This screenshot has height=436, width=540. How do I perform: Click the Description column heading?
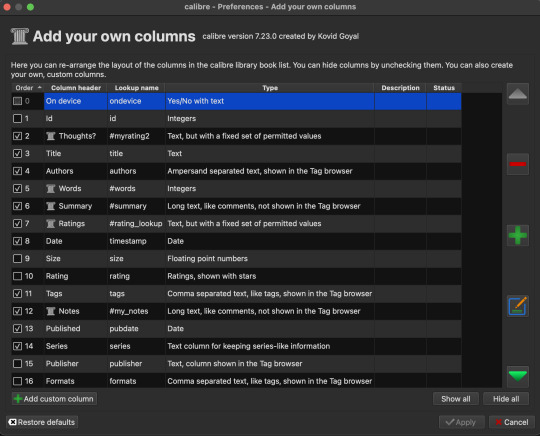click(x=400, y=88)
